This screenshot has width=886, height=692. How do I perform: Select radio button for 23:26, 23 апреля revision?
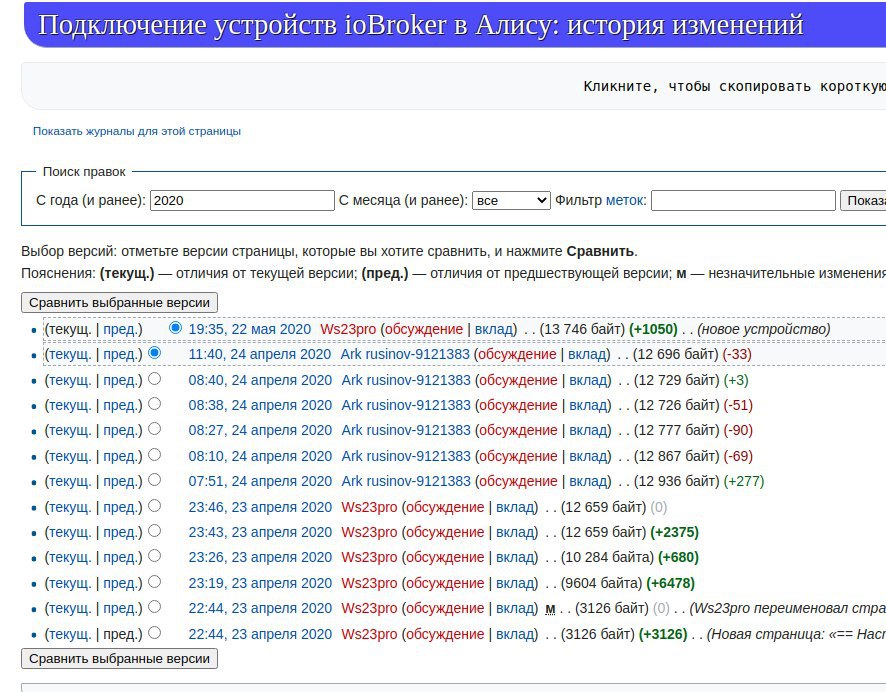154,556
